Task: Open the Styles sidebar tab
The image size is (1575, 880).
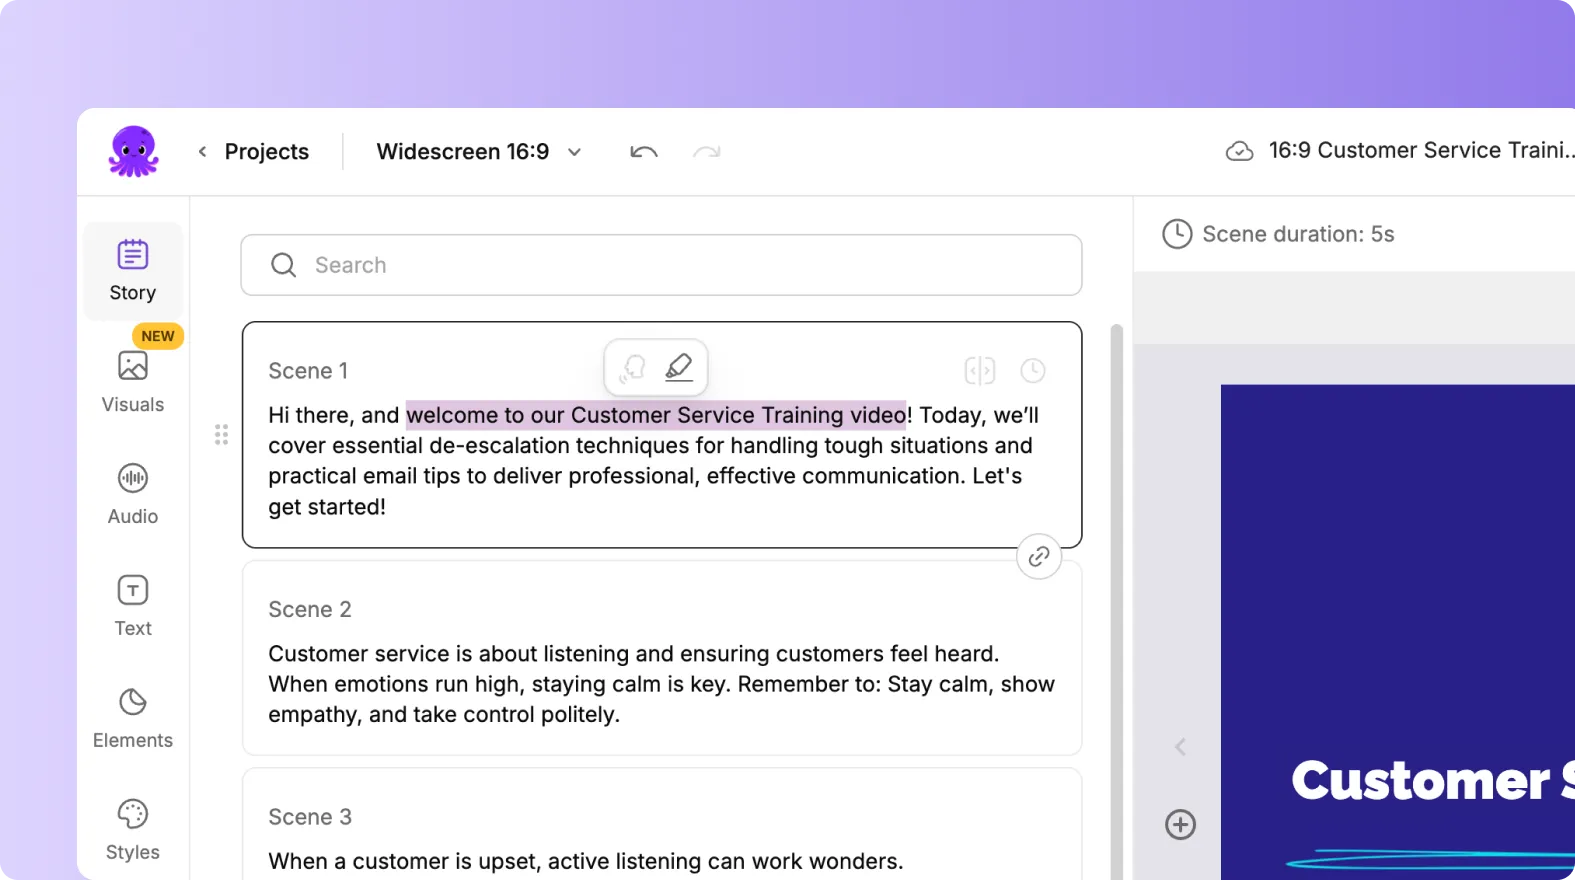Action: (133, 830)
